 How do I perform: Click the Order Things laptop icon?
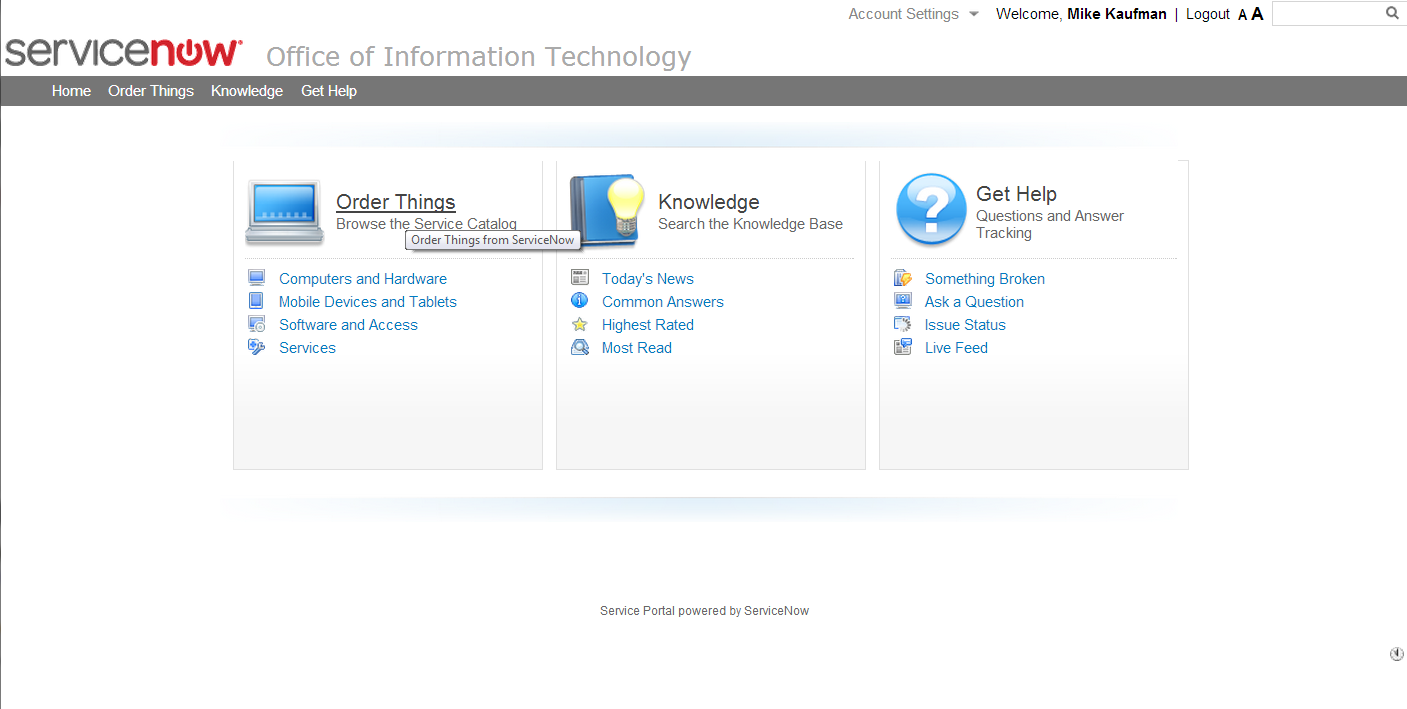click(285, 212)
